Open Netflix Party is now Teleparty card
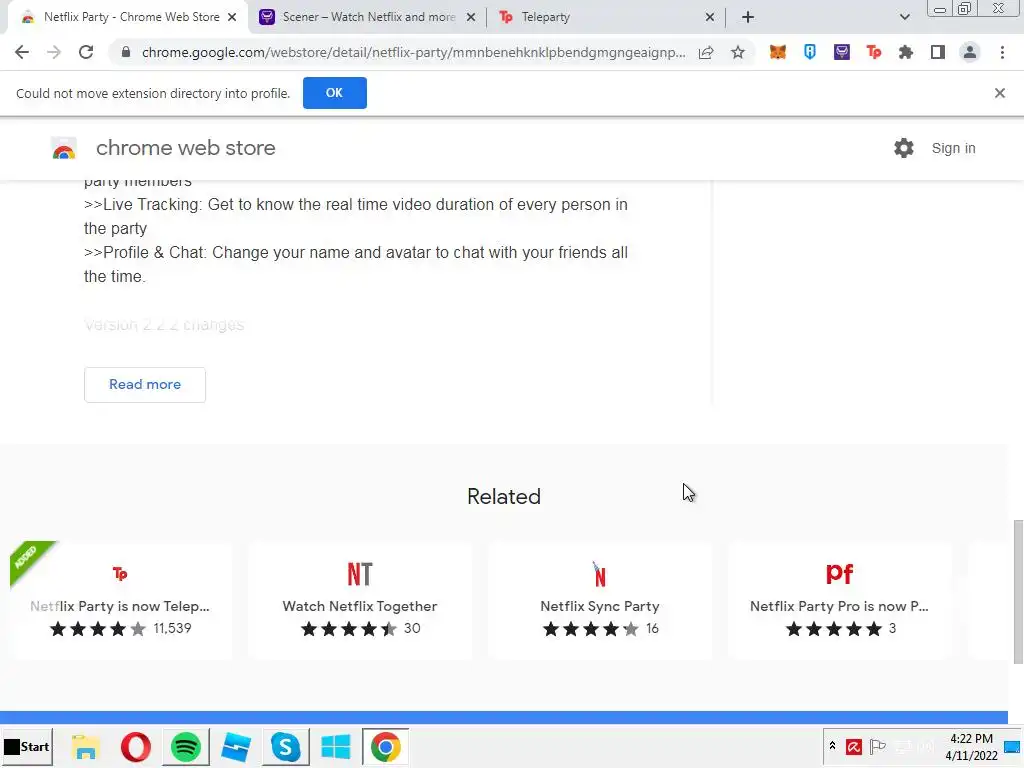Viewport: 1024px width, 768px height. [121, 601]
